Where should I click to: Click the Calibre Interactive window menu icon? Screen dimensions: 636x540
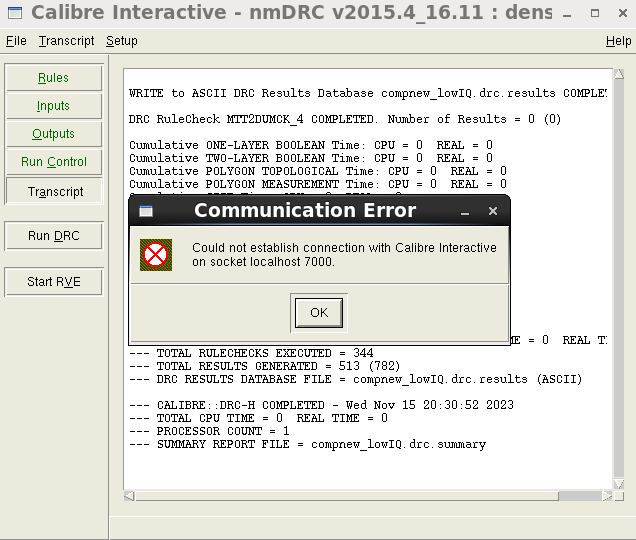15,13
